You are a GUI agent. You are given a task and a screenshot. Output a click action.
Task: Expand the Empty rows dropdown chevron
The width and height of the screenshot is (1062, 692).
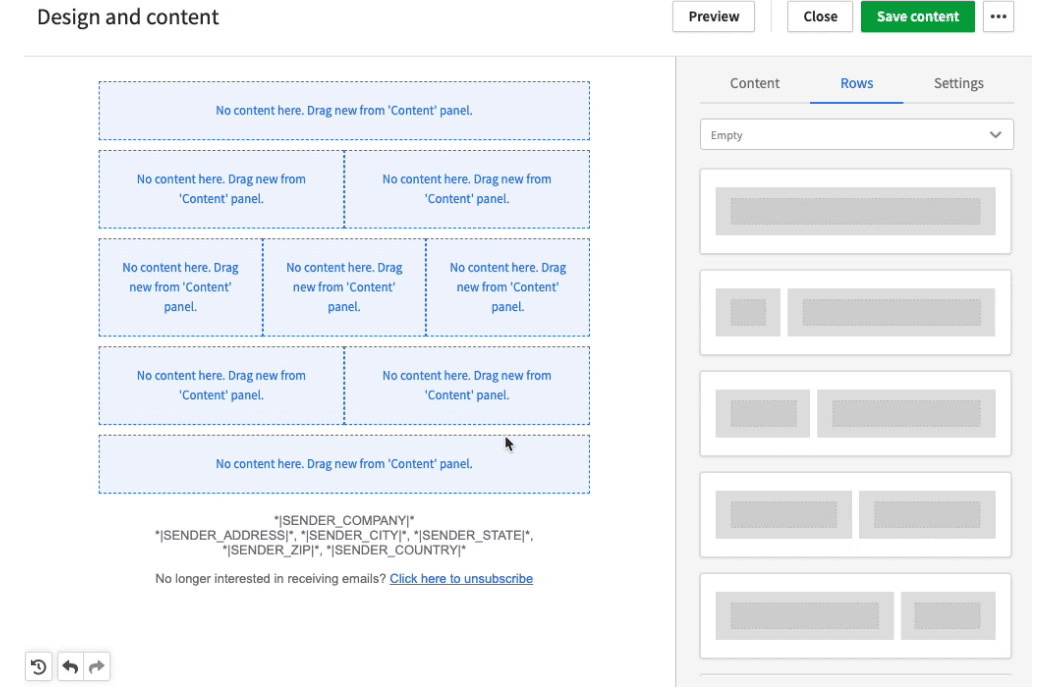tap(995, 135)
